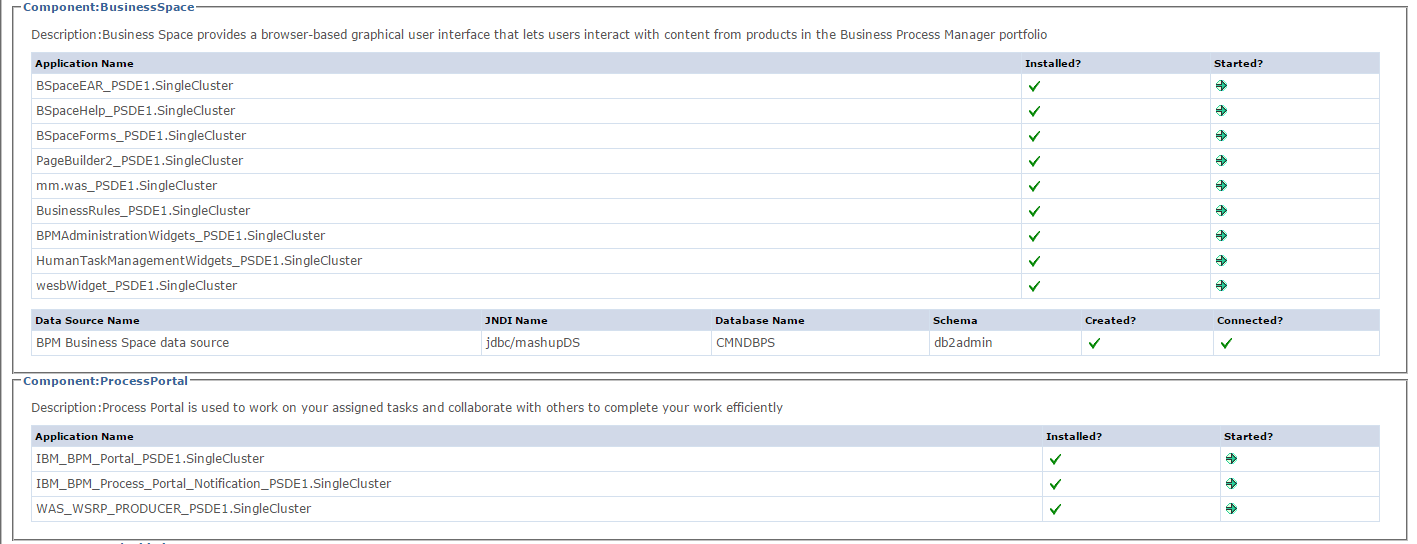The image size is (1417, 544).
Task: Click Started arrow for IBM_BPM_Portal_PSDE1.SingleCluster
Action: pos(1231,458)
